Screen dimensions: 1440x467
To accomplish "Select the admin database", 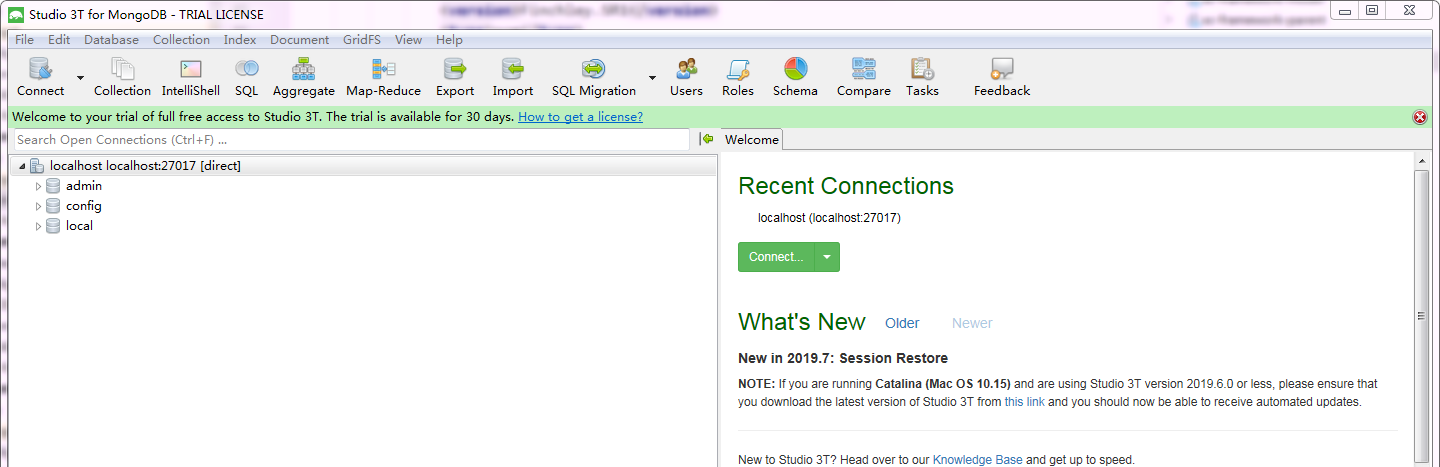I will (x=84, y=186).
